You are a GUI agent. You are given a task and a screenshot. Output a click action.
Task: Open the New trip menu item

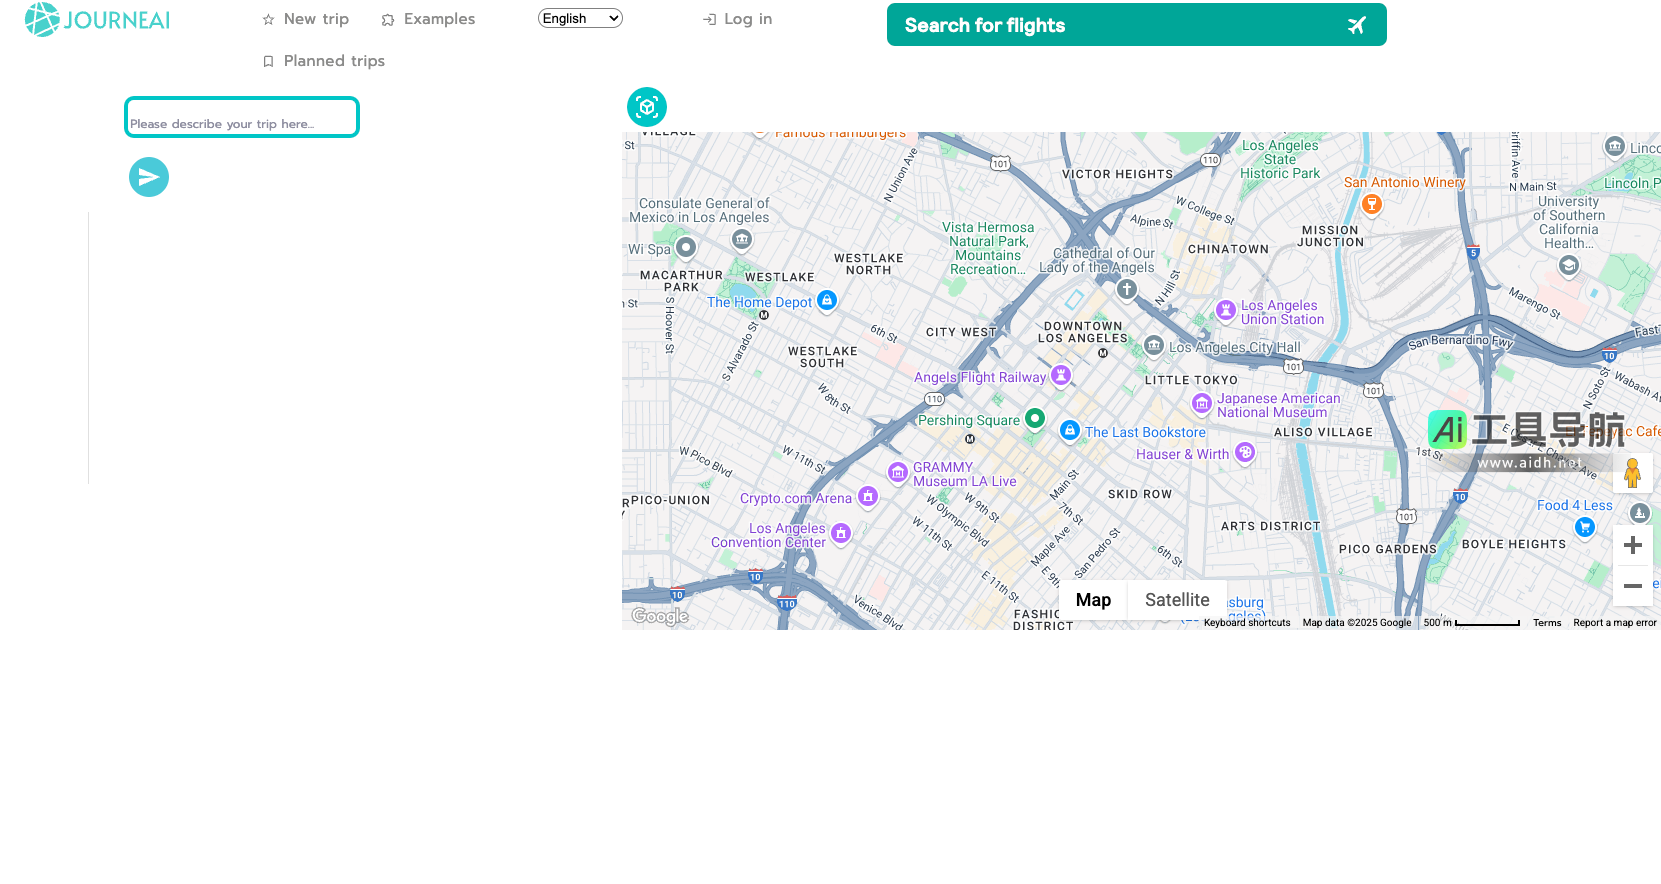[x=306, y=19]
